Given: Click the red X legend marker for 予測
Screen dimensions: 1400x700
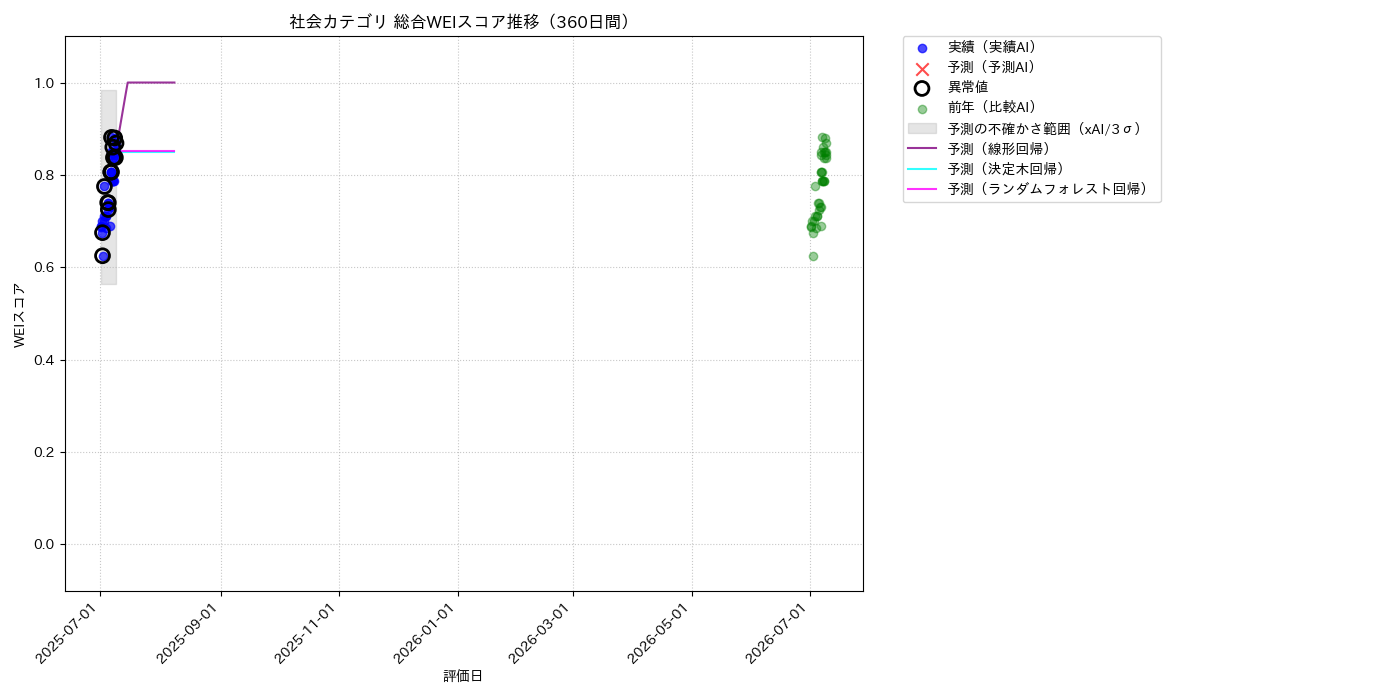Looking at the screenshot, I should pyautogui.click(x=922, y=68).
